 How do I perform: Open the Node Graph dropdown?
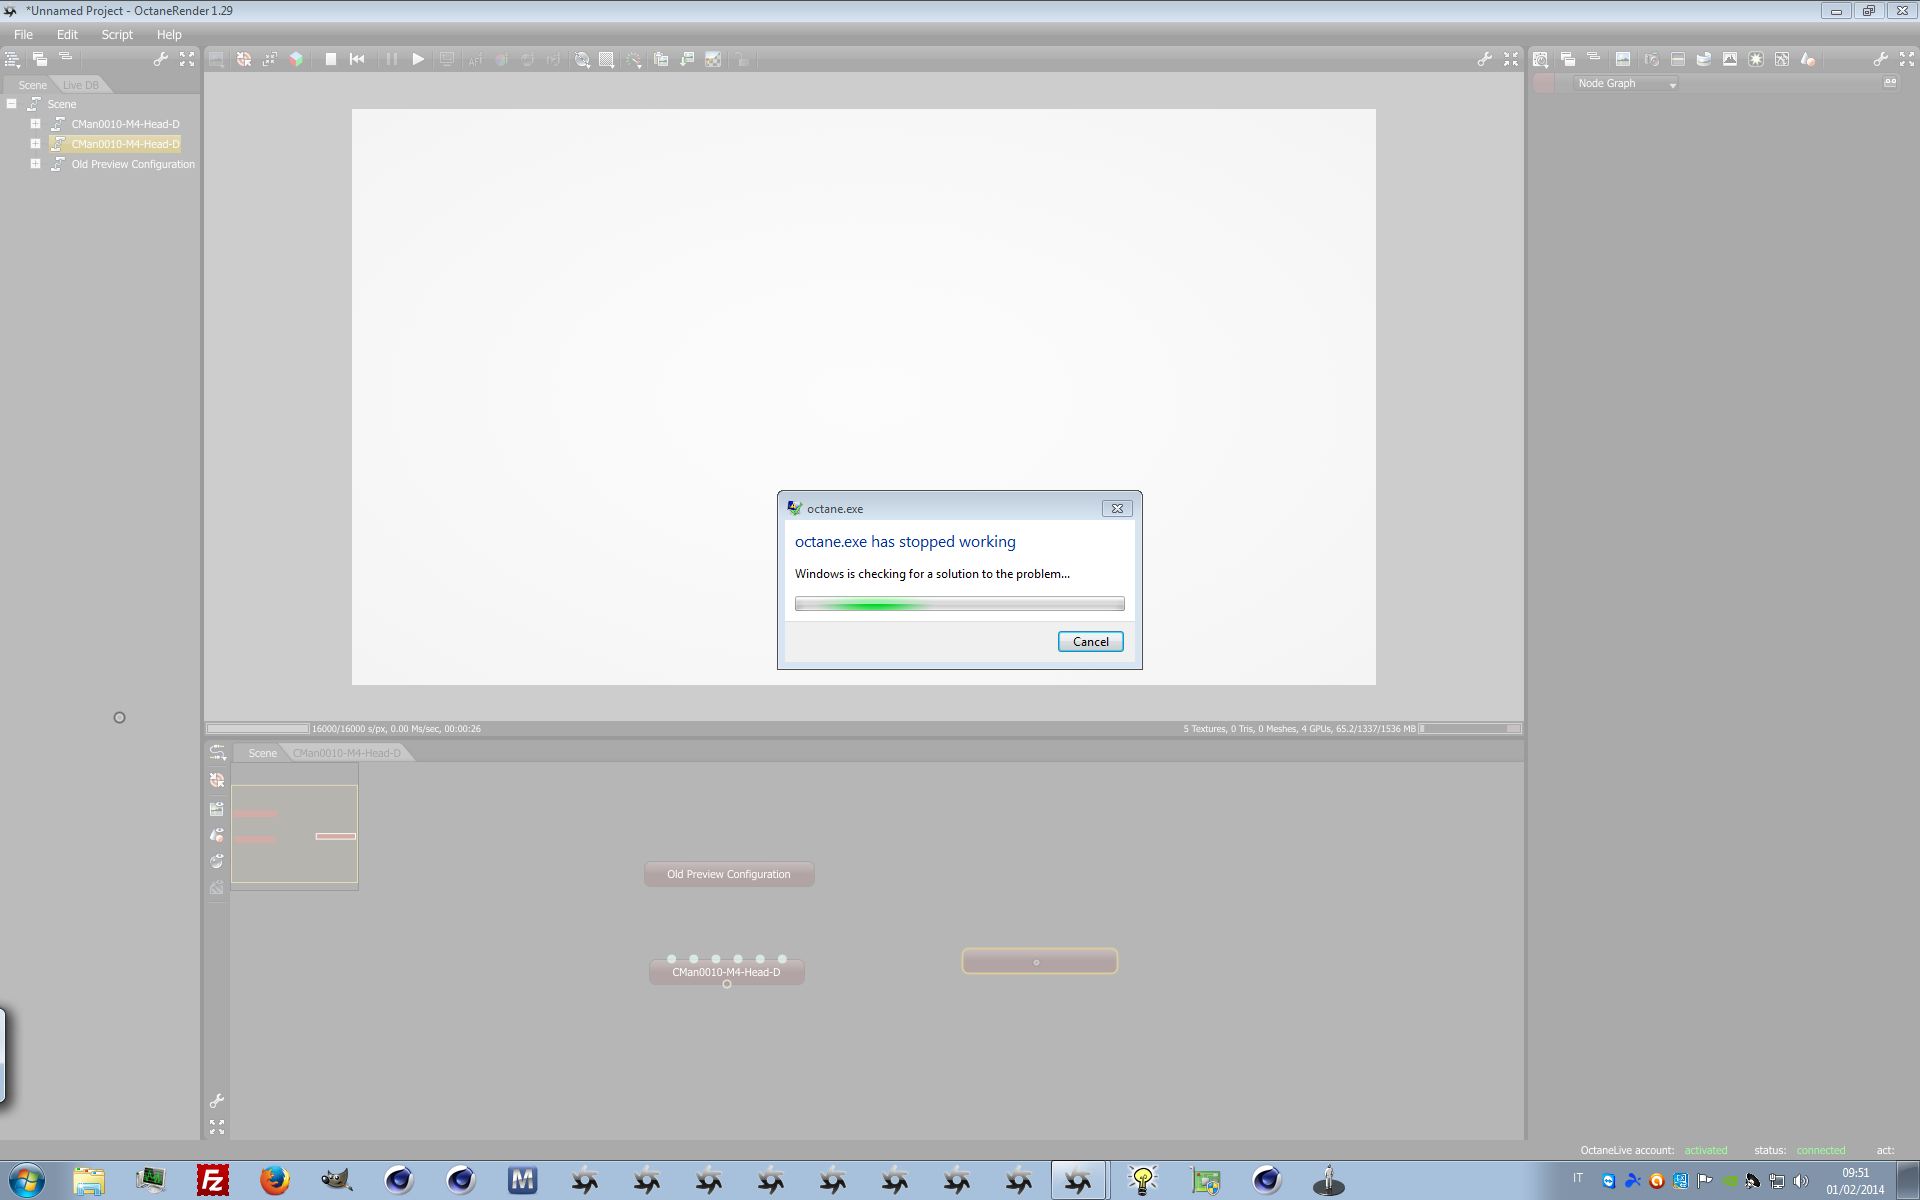click(x=1626, y=84)
